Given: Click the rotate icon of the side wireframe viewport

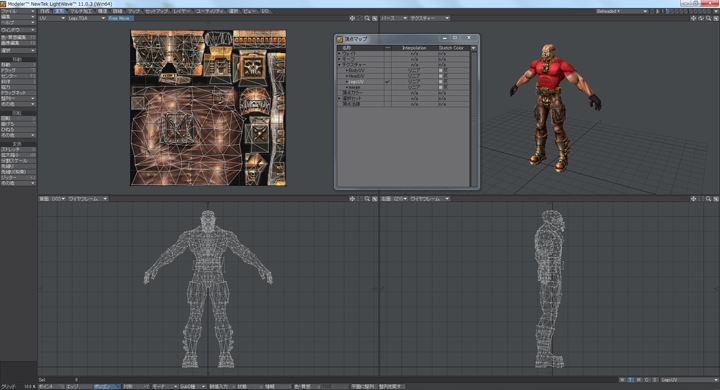Looking at the screenshot, I should click(701, 199).
